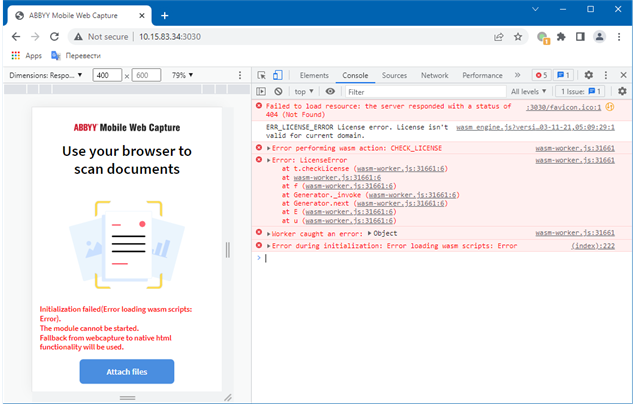Open the Перевести translate bookmark
Image resolution: width=634 pixels, height=404 pixels.
click(76, 55)
